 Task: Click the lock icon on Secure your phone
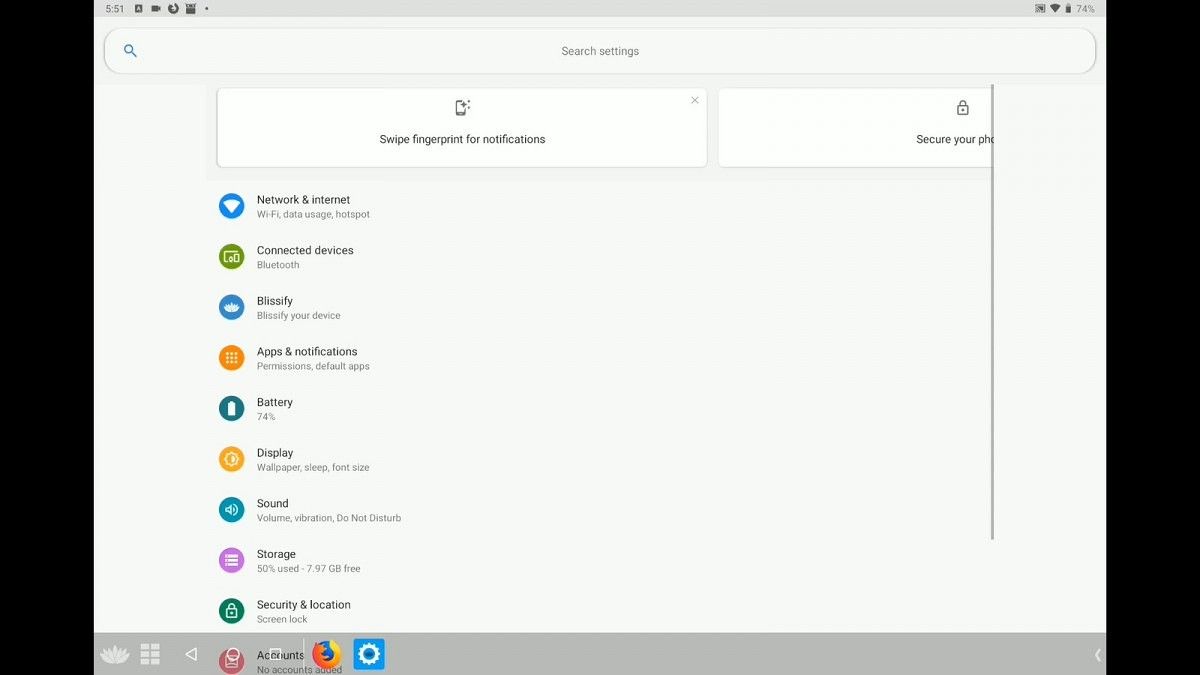pyautogui.click(x=962, y=107)
